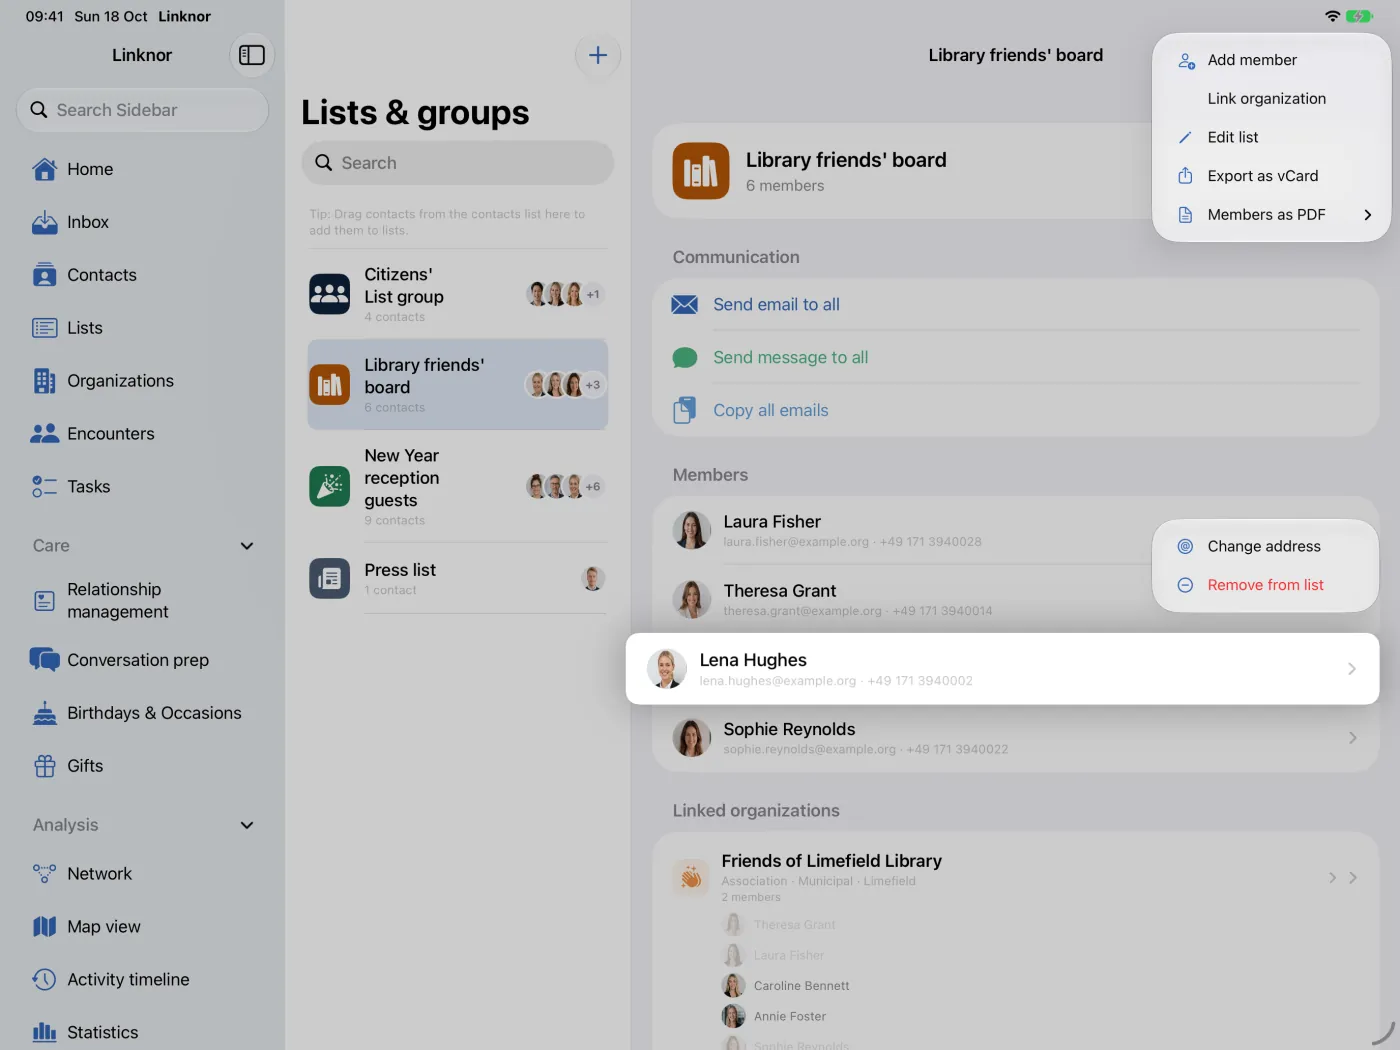Open the Citizens' List group
The height and width of the screenshot is (1050, 1400).
(458, 295)
